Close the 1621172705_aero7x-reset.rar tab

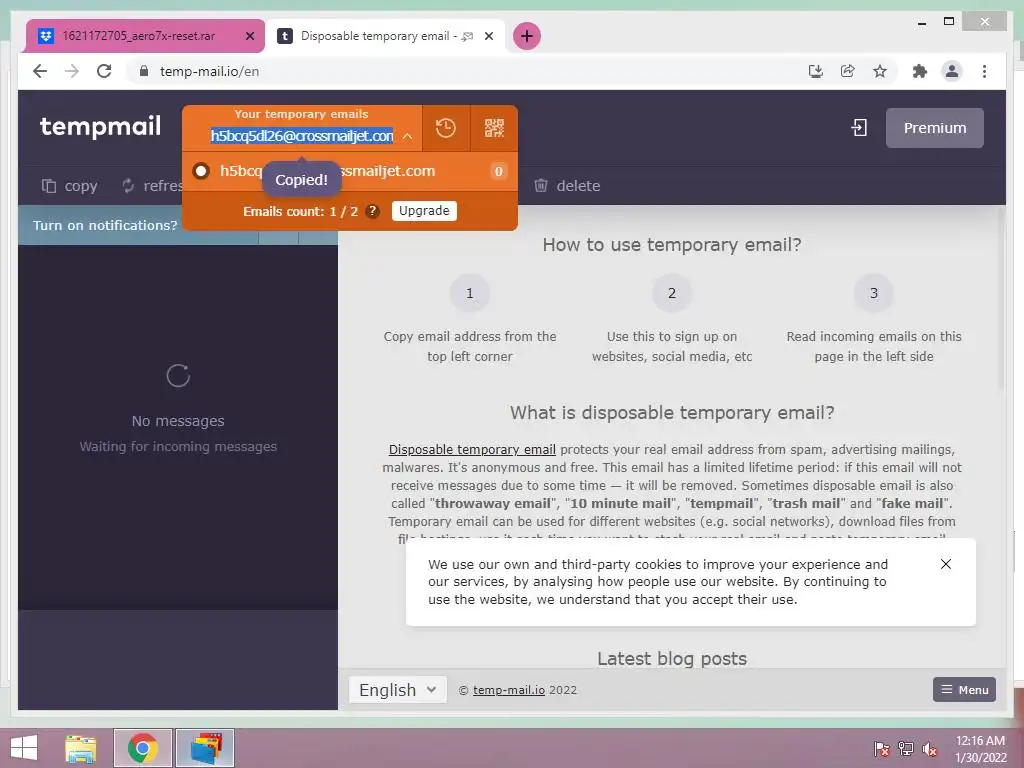point(249,36)
